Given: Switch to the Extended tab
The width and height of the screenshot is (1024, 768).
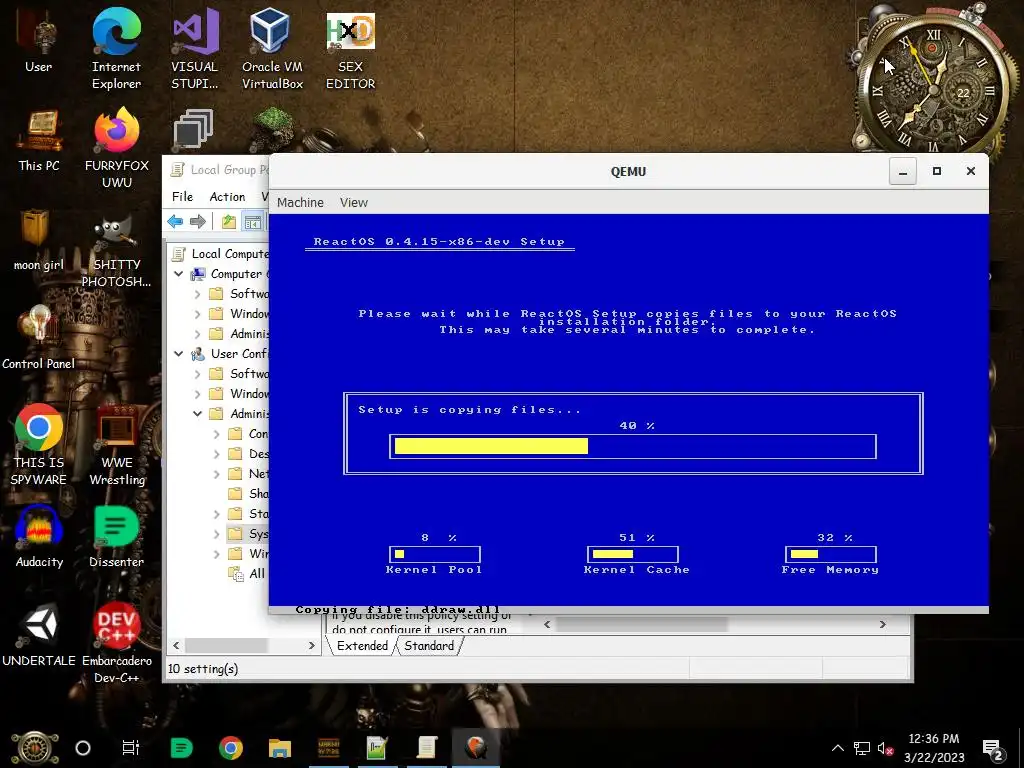Looking at the screenshot, I should (362, 646).
